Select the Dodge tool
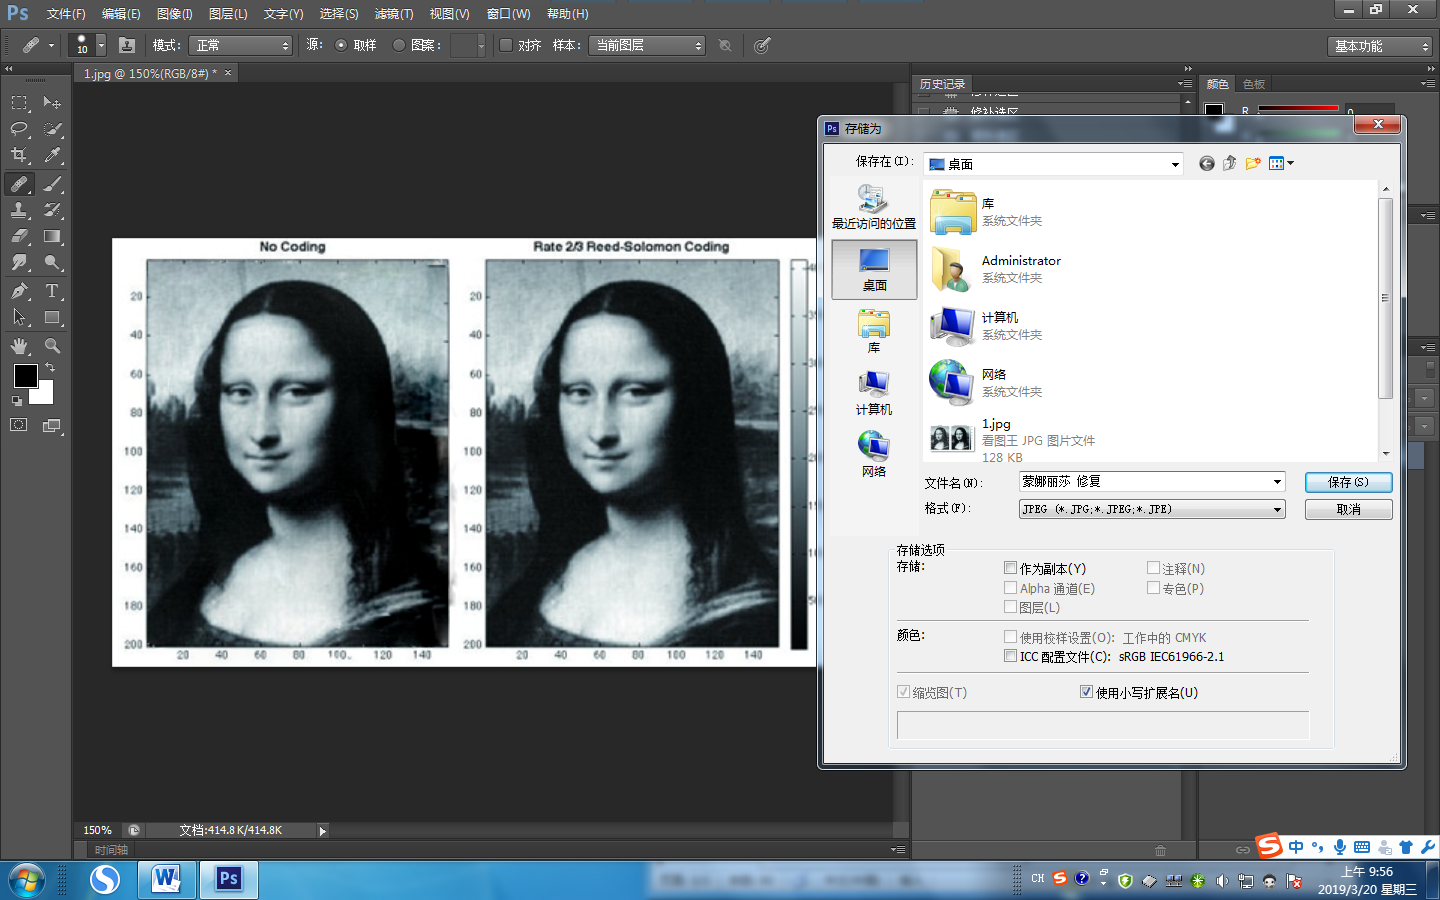The height and width of the screenshot is (900, 1440). coord(52,262)
